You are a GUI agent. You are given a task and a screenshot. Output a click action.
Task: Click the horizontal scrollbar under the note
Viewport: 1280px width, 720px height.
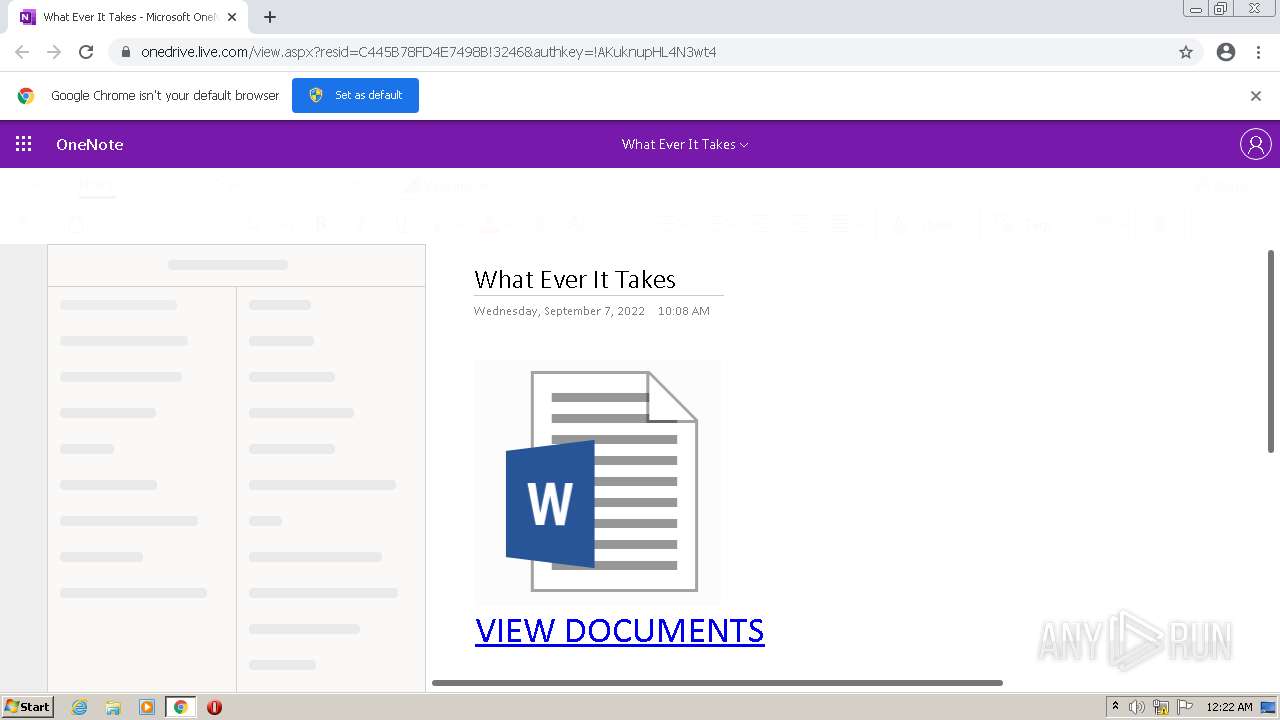coord(717,683)
